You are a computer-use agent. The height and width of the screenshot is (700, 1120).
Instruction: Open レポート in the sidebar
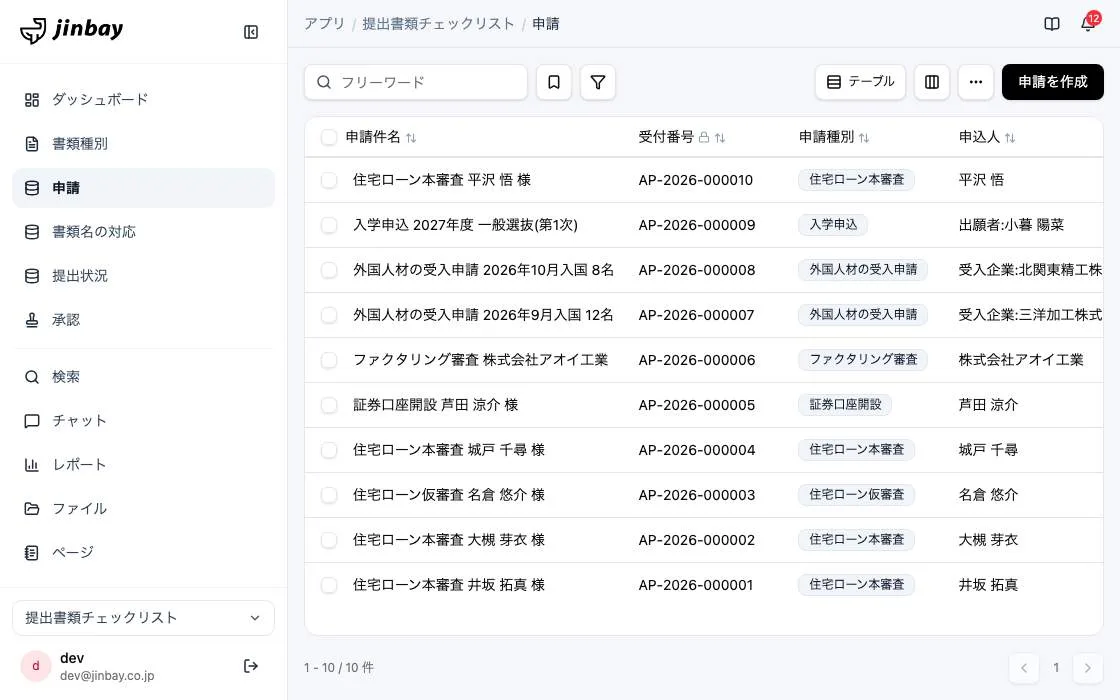144,465
